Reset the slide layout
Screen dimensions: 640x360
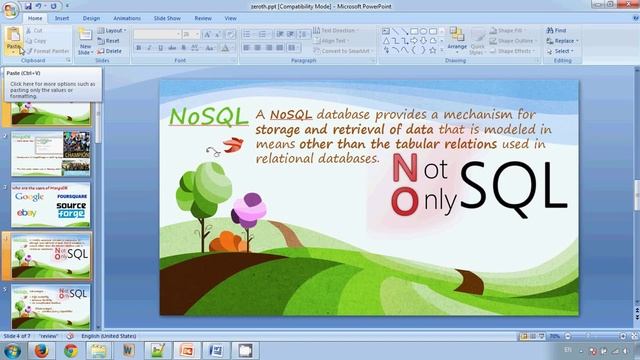pos(109,41)
